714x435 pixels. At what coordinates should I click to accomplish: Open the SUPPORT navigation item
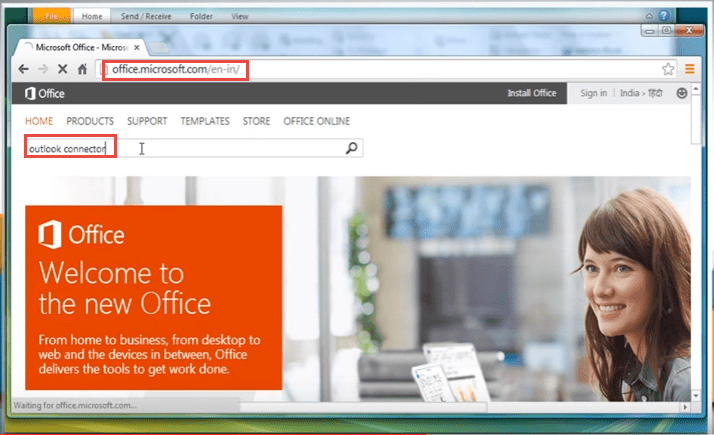[147, 121]
